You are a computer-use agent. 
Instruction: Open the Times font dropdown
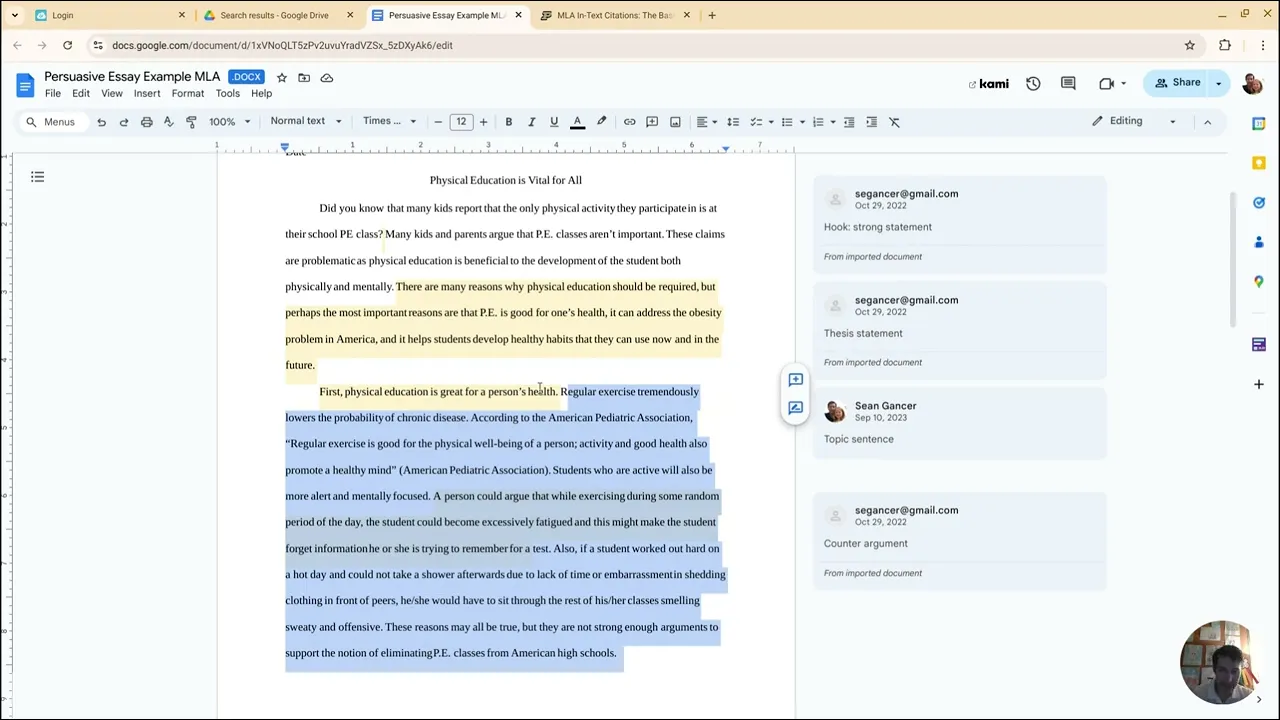[x=389, y=121]
